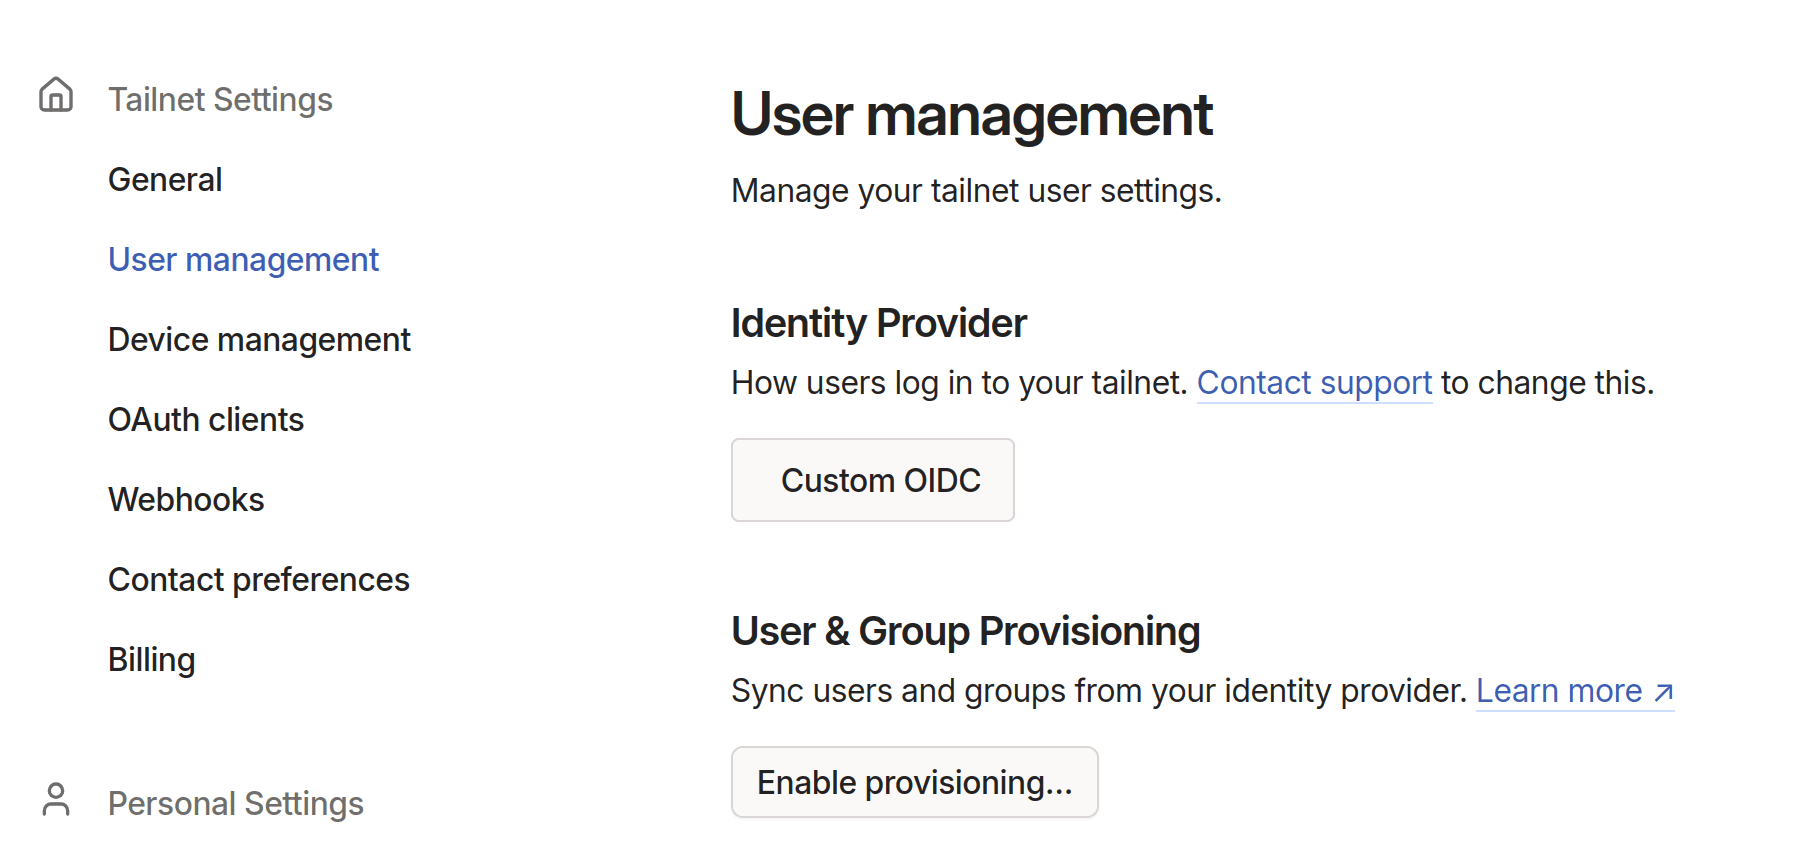This screenshot has width=1806, height=857.
Task: Click 'Manage your tailnet user settings.' text
Action: click(x=977, y=191)
